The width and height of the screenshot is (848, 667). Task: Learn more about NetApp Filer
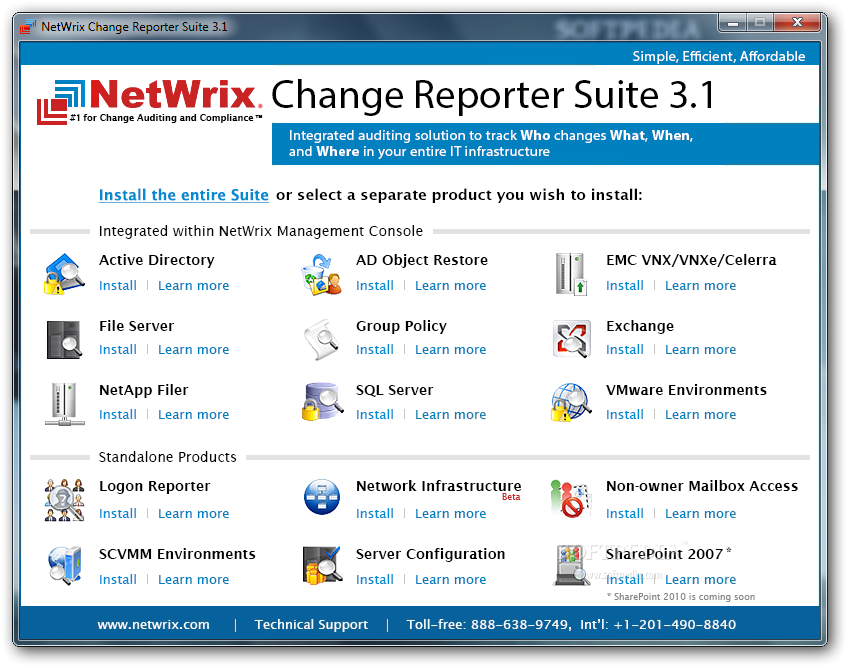pyautogui.click(x=194, y=414)
